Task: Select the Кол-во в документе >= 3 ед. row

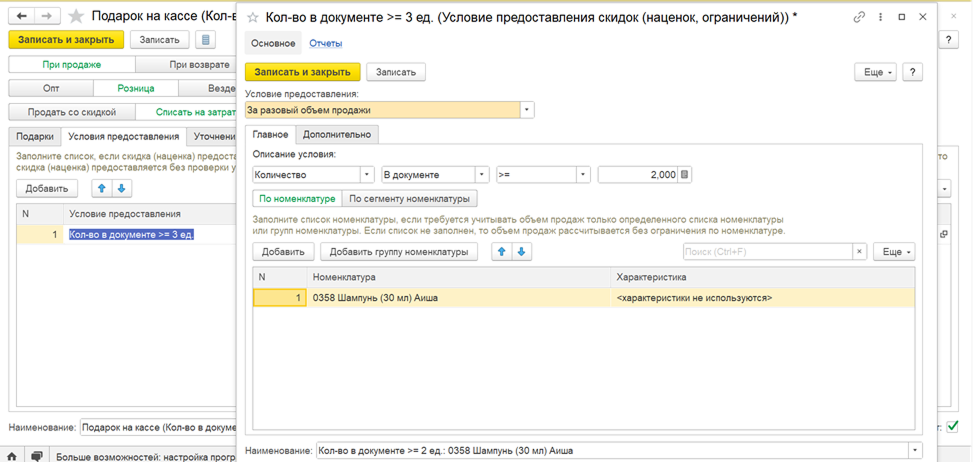Action: pyautogui.click(x=127, y=235)
